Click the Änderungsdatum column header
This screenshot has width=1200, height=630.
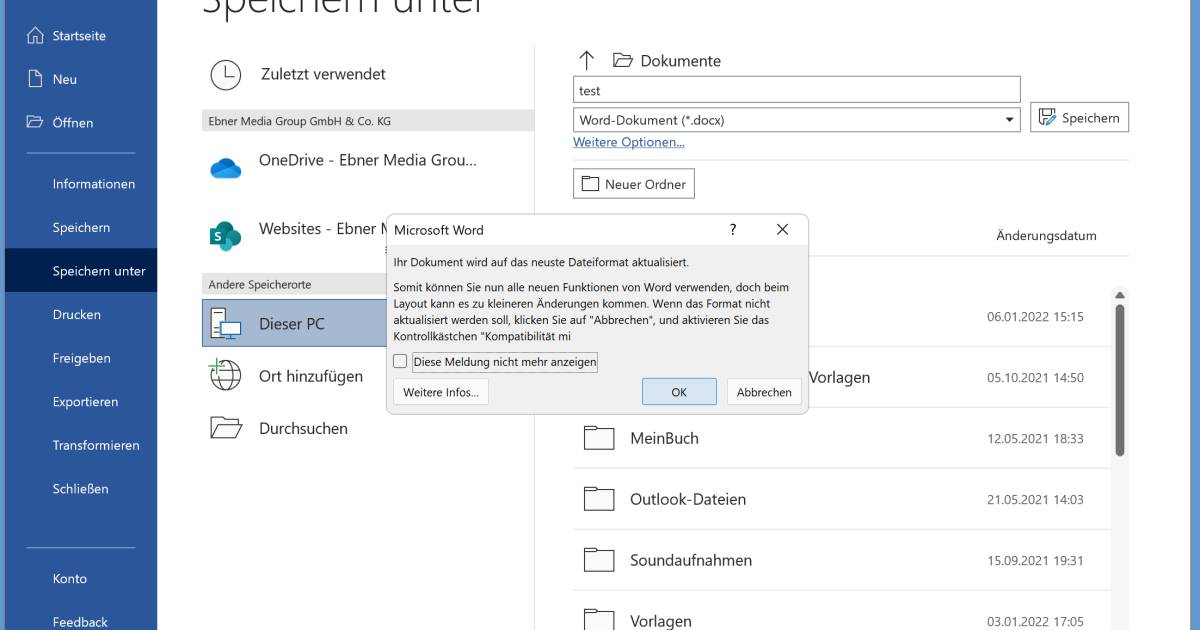(1046, 236)
